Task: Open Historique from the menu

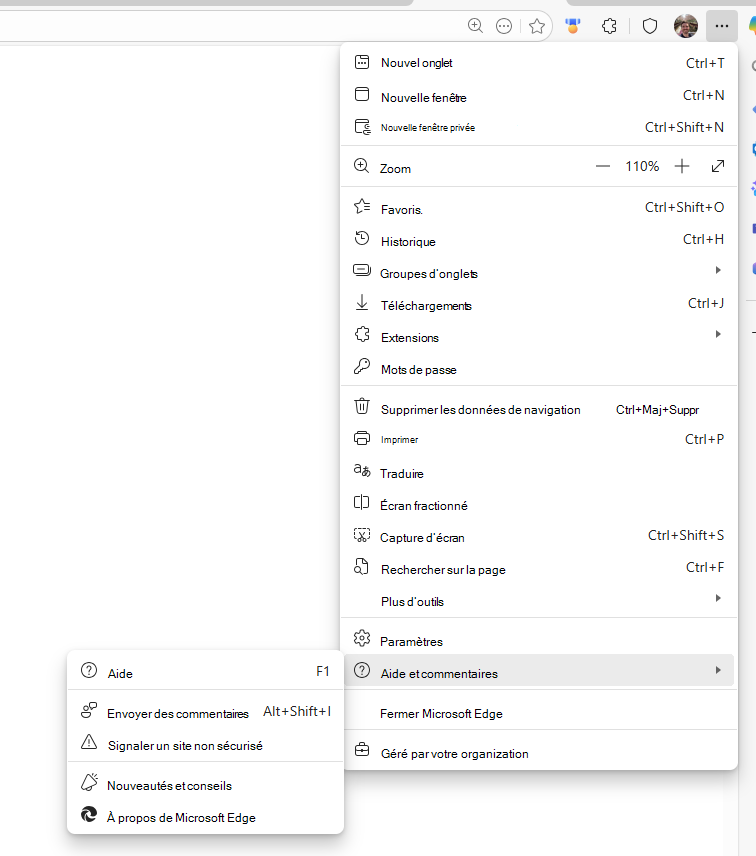Action: click(539, 240)
